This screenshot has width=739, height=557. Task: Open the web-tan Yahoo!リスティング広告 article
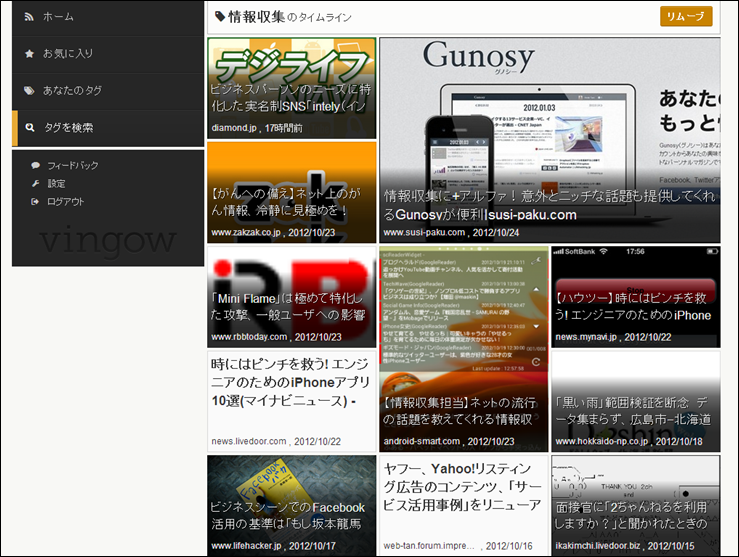click(x=464, y=506)
